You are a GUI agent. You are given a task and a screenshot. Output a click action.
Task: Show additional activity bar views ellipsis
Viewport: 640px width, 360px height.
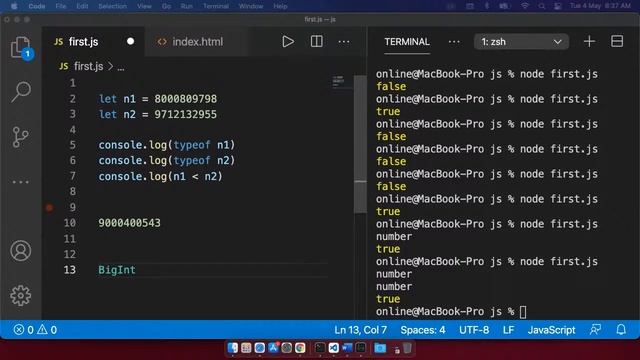[x=20, y=182]
